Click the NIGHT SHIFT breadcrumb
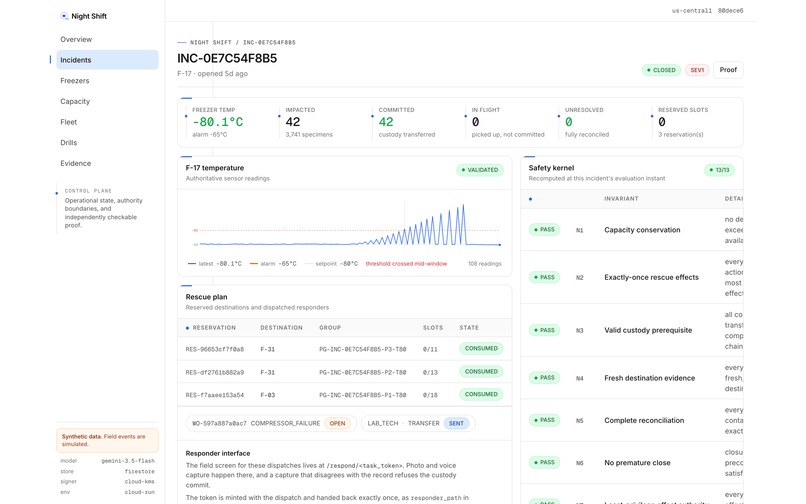Image resolution: width=806 pixels, height=504 pixels. 211,42
